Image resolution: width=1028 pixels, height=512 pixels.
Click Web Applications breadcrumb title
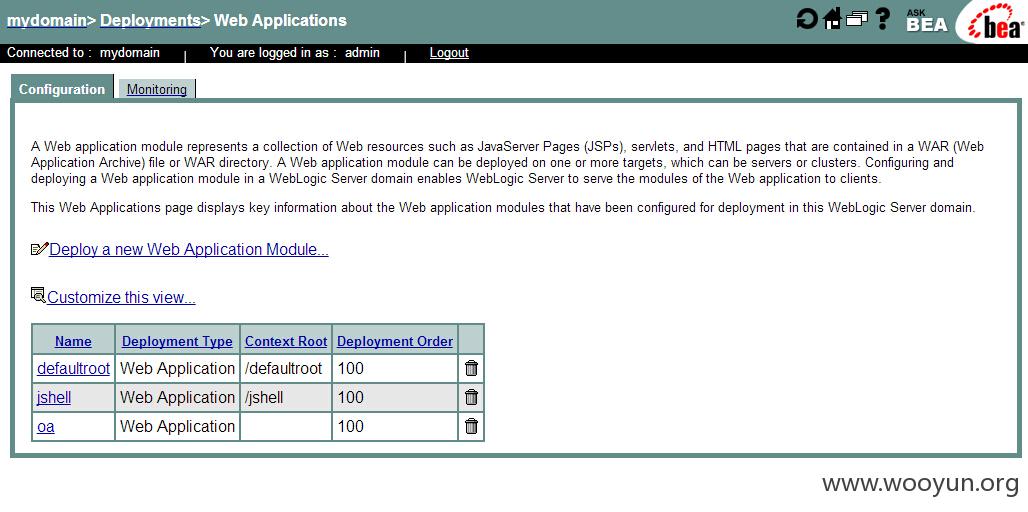281,20
